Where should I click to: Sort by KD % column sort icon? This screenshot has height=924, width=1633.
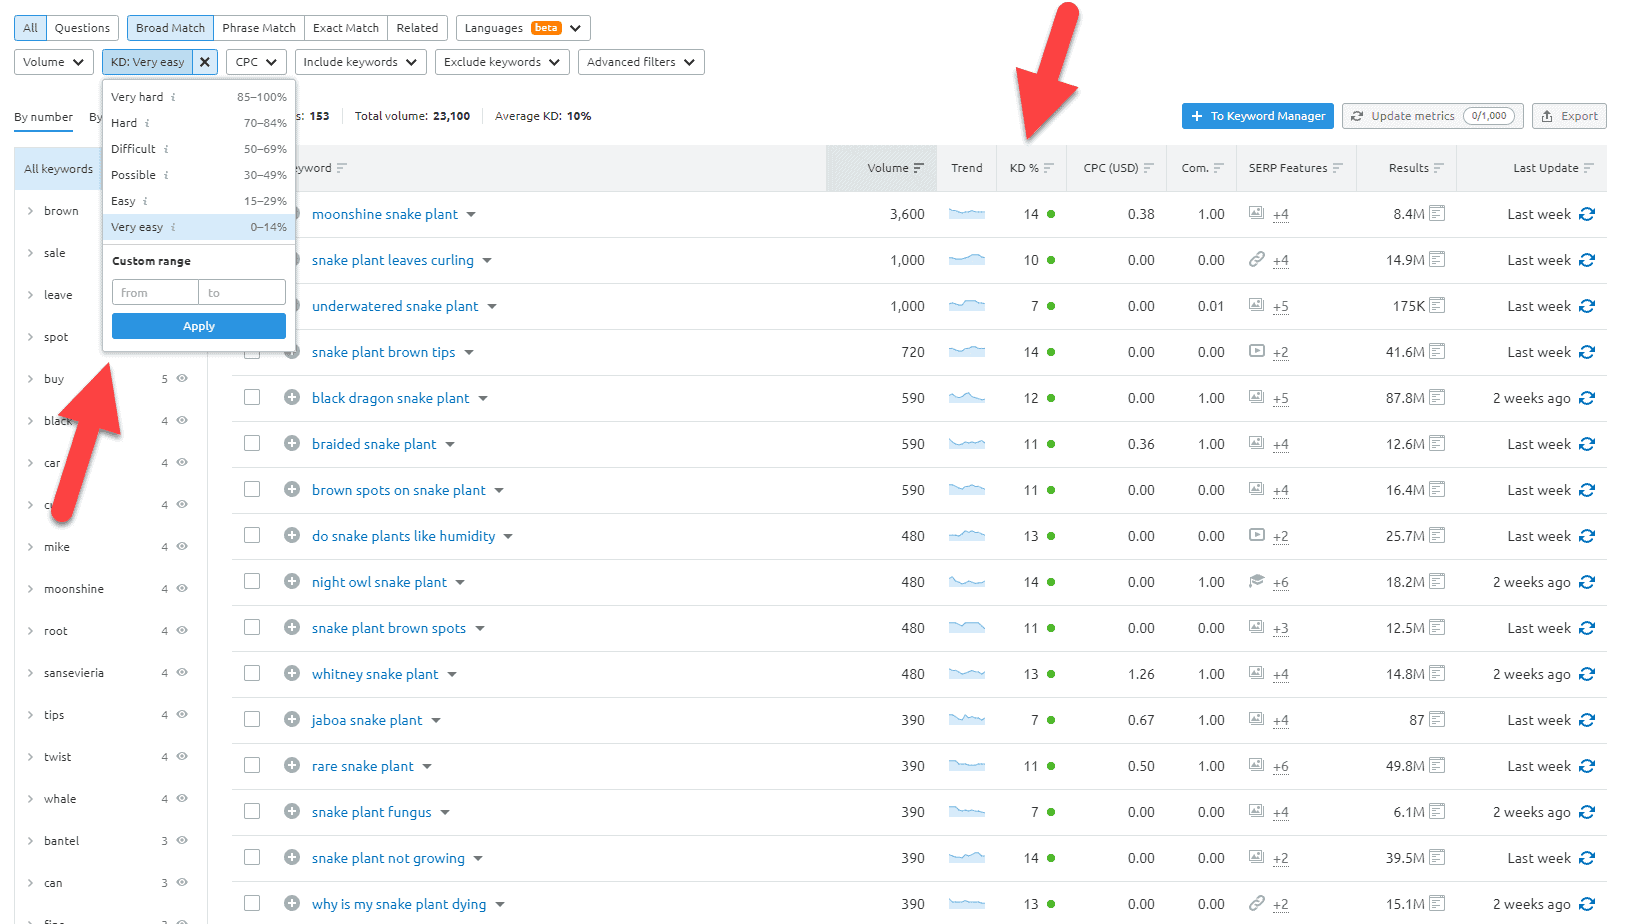[1049, 168]
